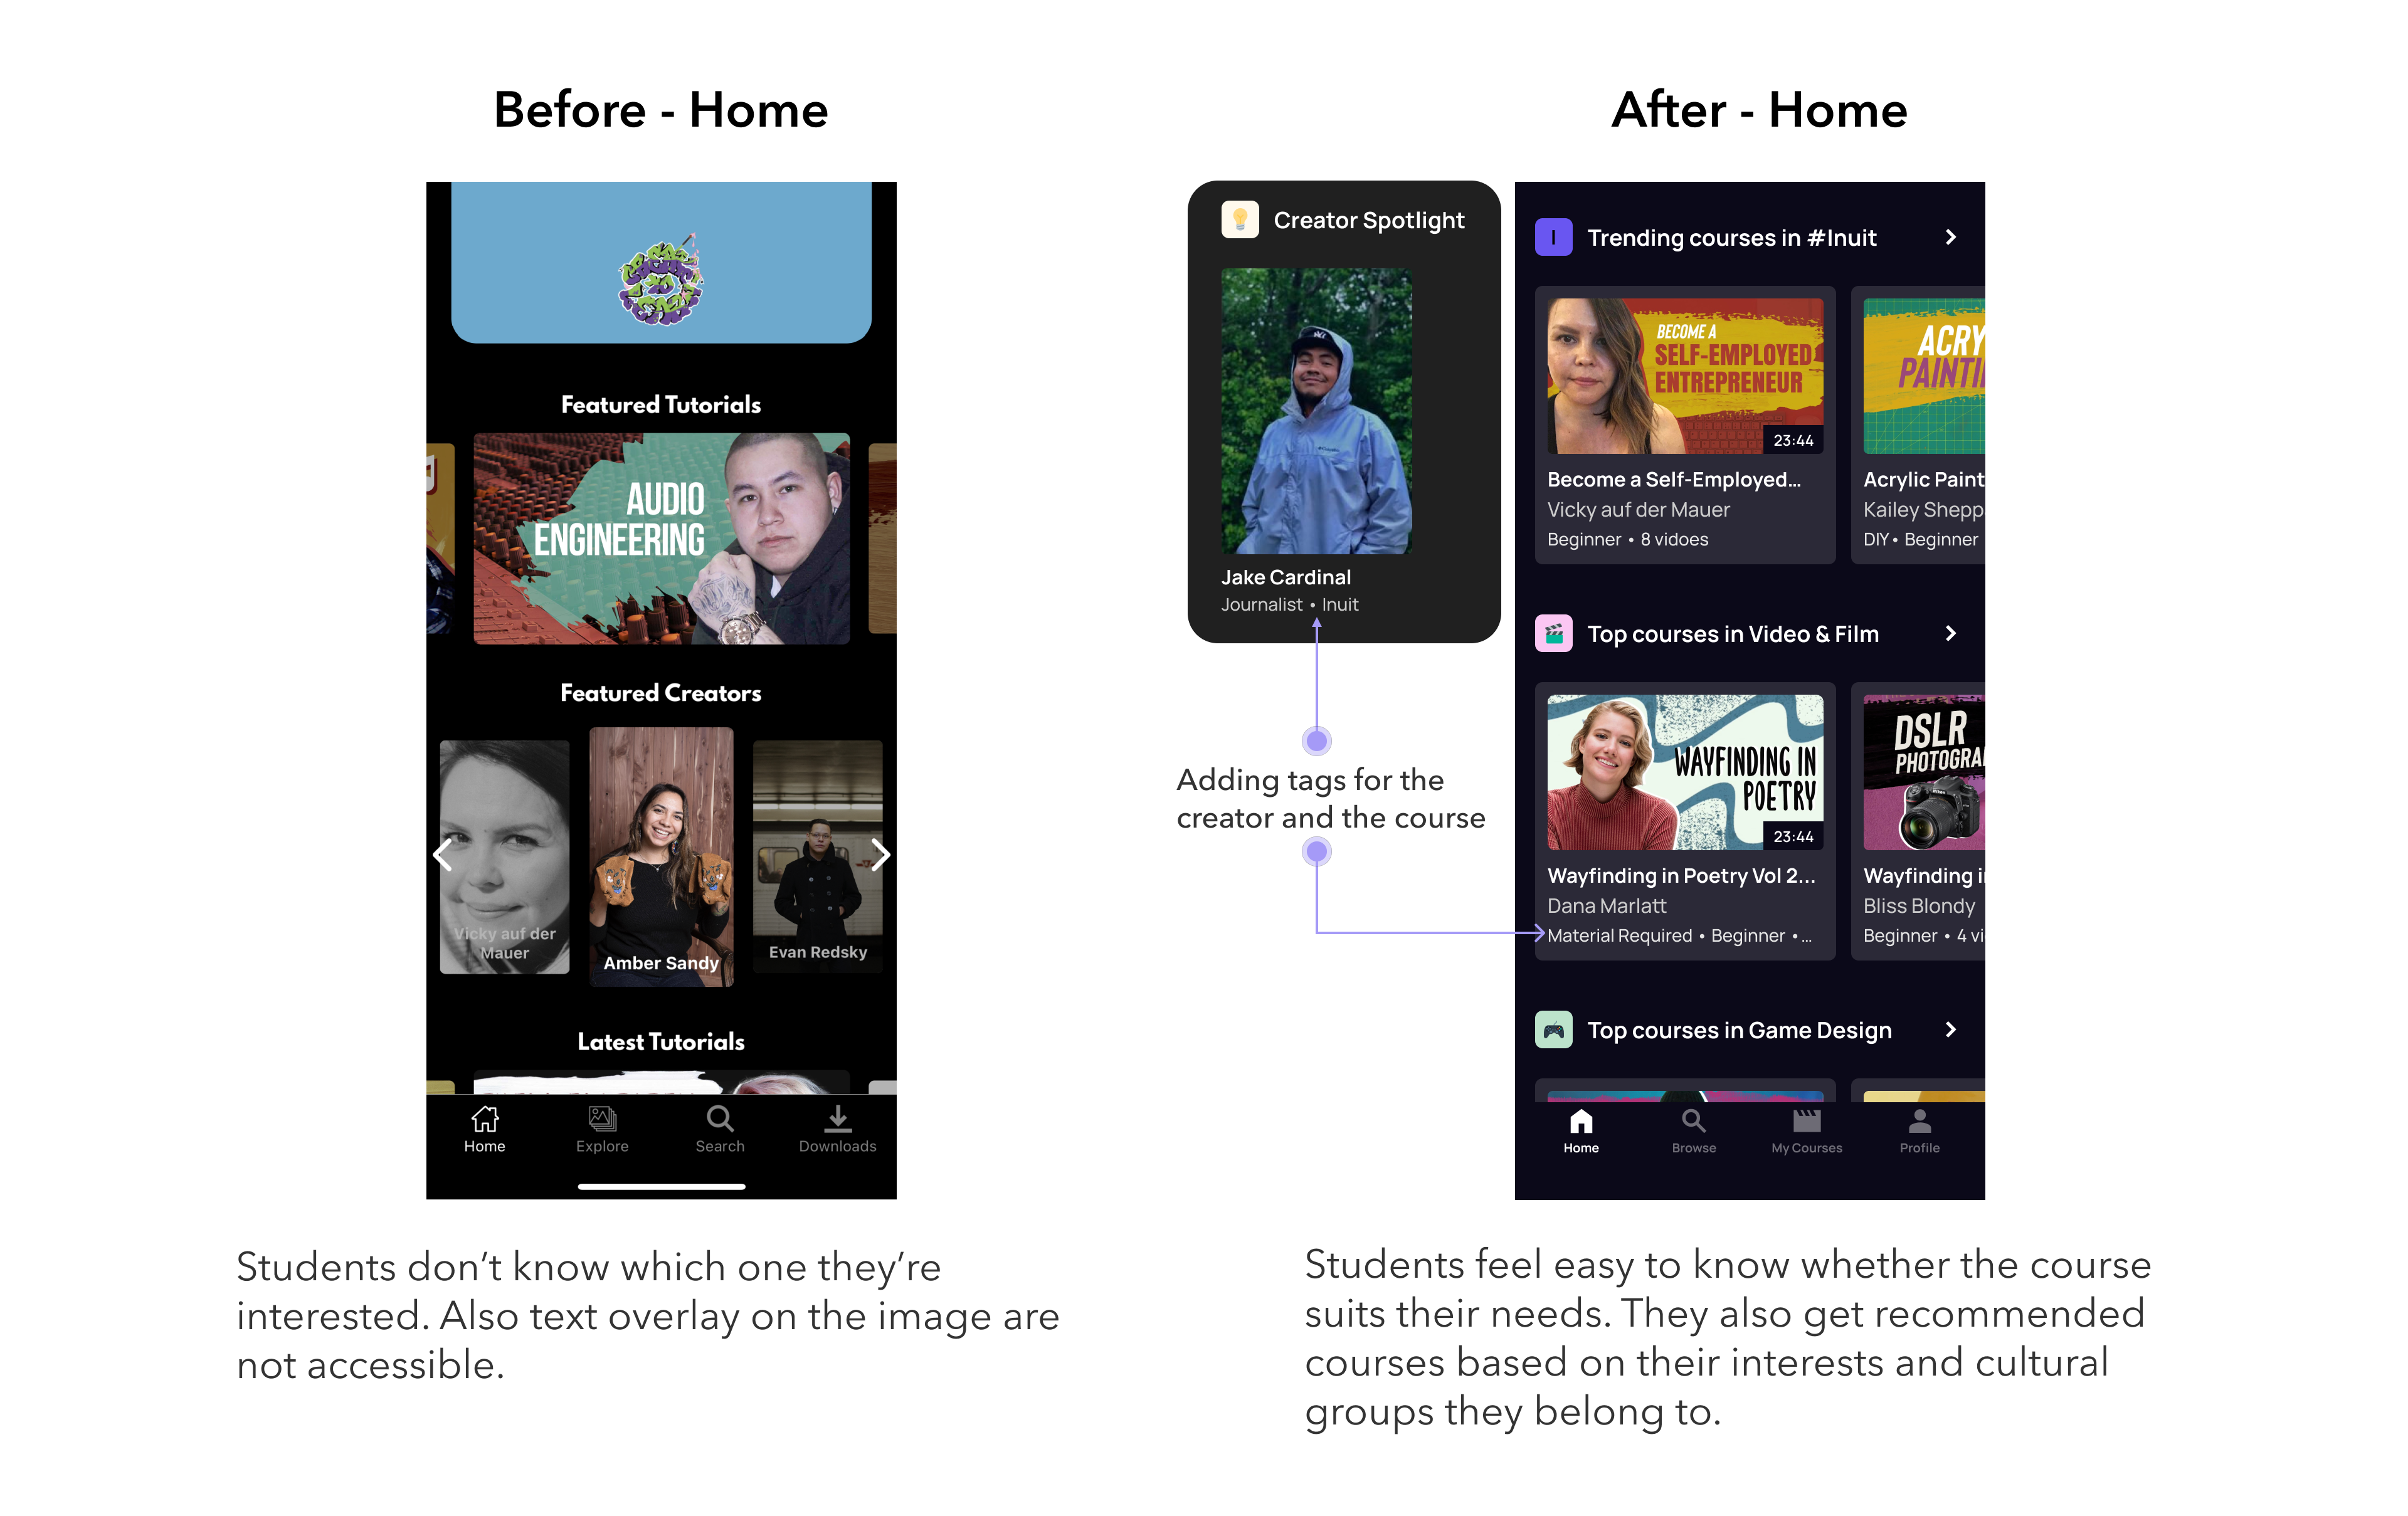Screen dimensions: 2408x1516
Task: Tap the Browse magnifier icon
Action: click(1693, 1121)
